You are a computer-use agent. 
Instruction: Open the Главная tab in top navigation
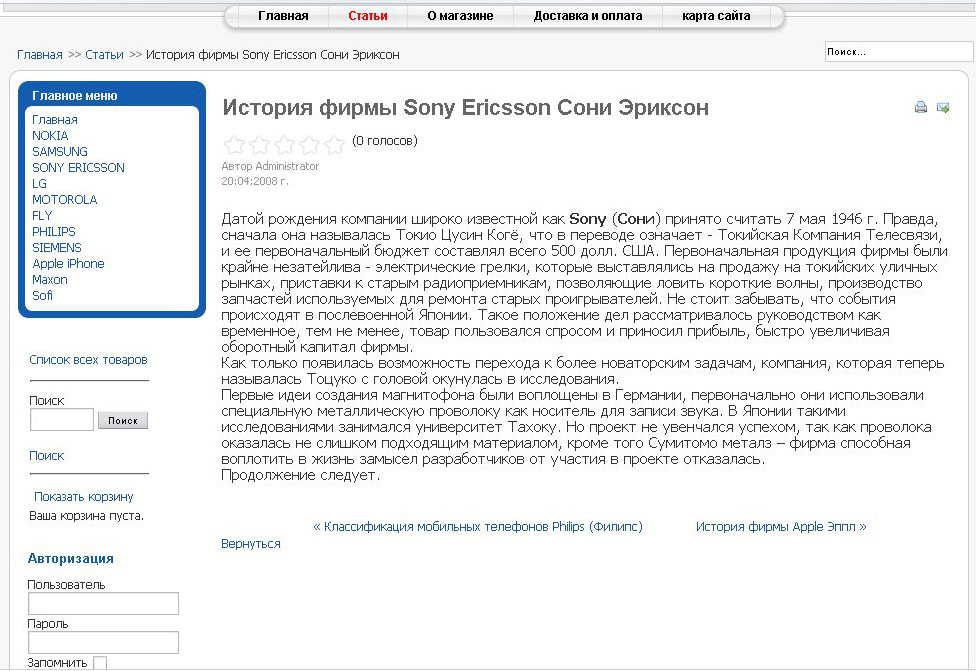[283, 16]
